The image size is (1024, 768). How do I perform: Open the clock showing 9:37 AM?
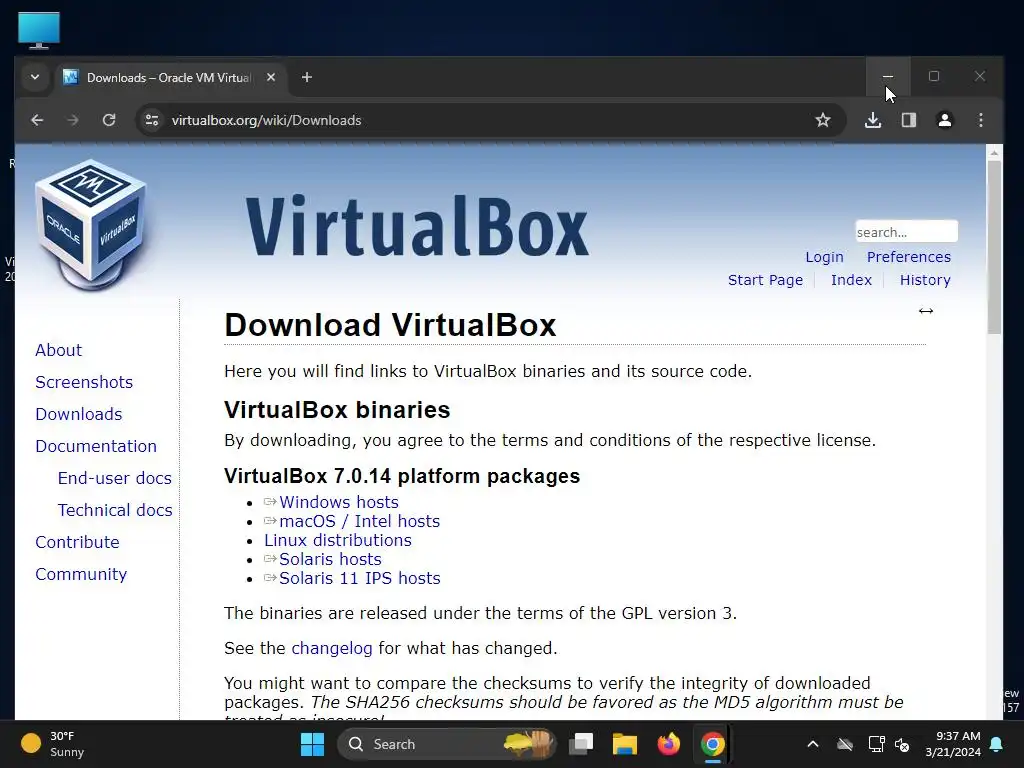point(953,744)
